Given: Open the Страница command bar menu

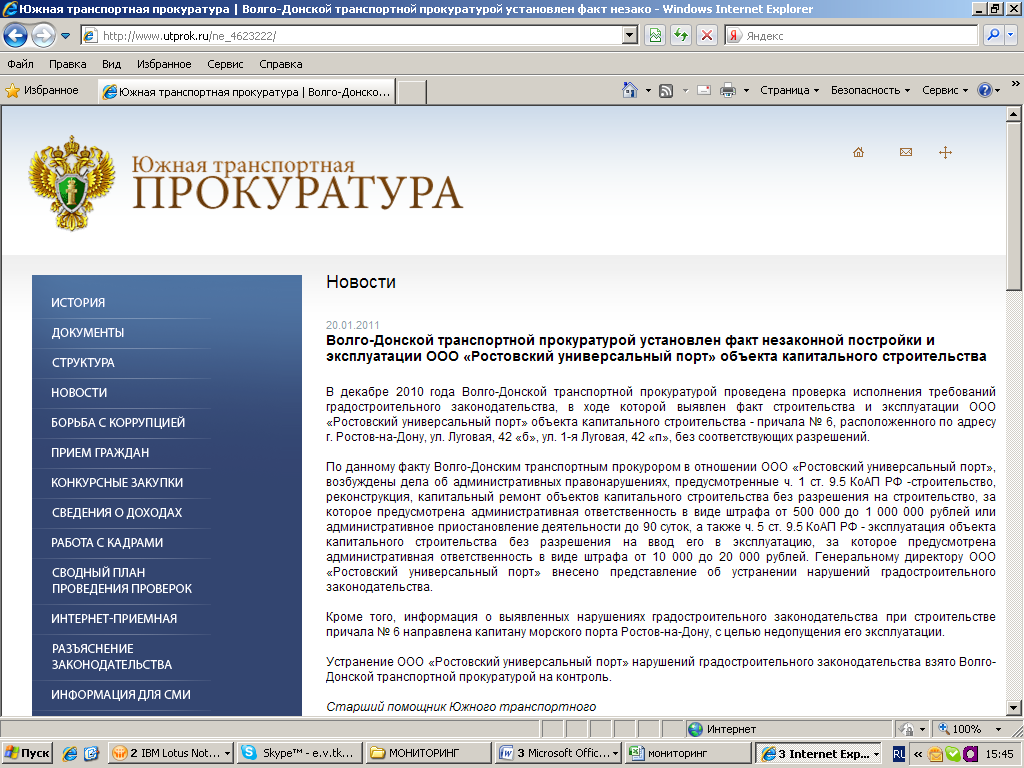Looking at the screenshot, I should tap(789, 90).
